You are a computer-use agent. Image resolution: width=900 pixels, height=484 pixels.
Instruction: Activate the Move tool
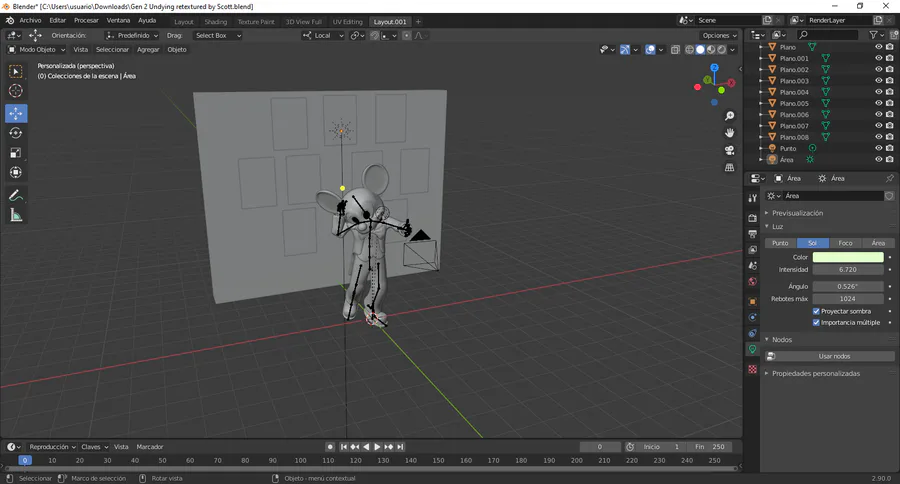[x=16, y=113]
